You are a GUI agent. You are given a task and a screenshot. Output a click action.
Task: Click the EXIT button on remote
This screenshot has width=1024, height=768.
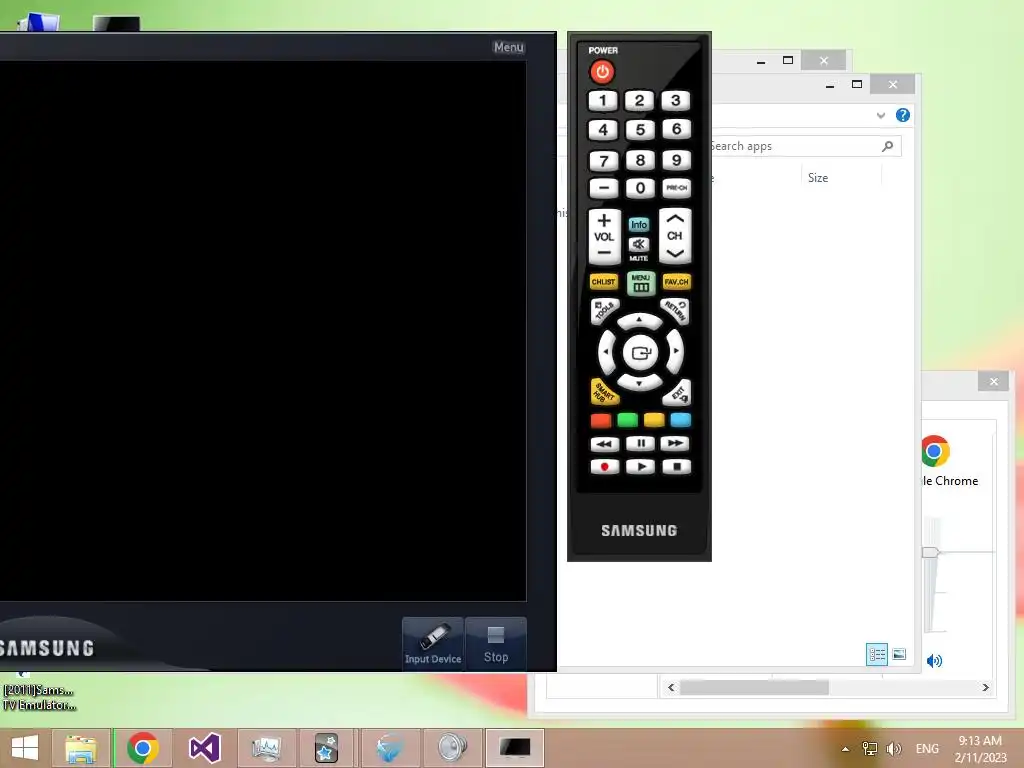coord(677,392)
